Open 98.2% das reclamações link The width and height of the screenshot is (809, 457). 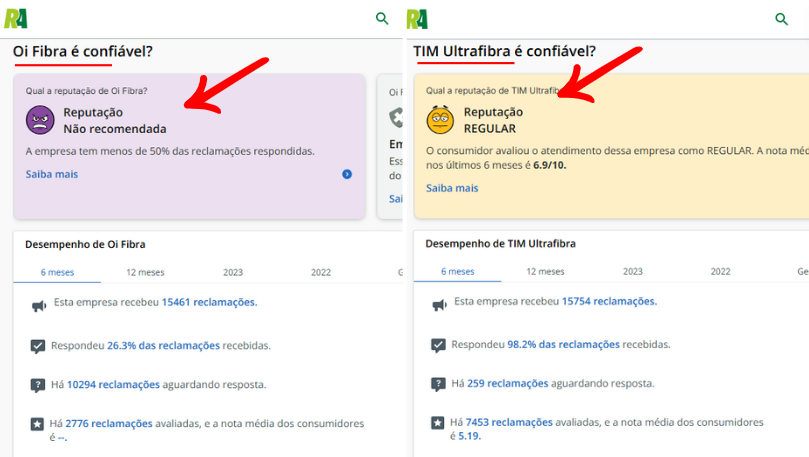tap(563, 345)
